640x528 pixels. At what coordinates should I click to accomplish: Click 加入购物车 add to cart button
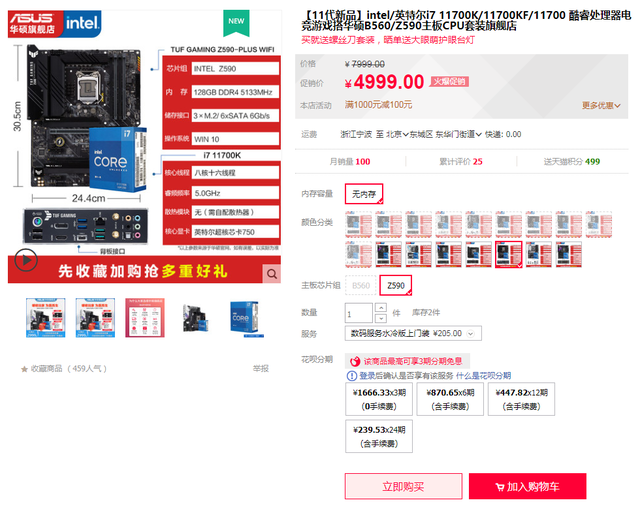[527, 486]
